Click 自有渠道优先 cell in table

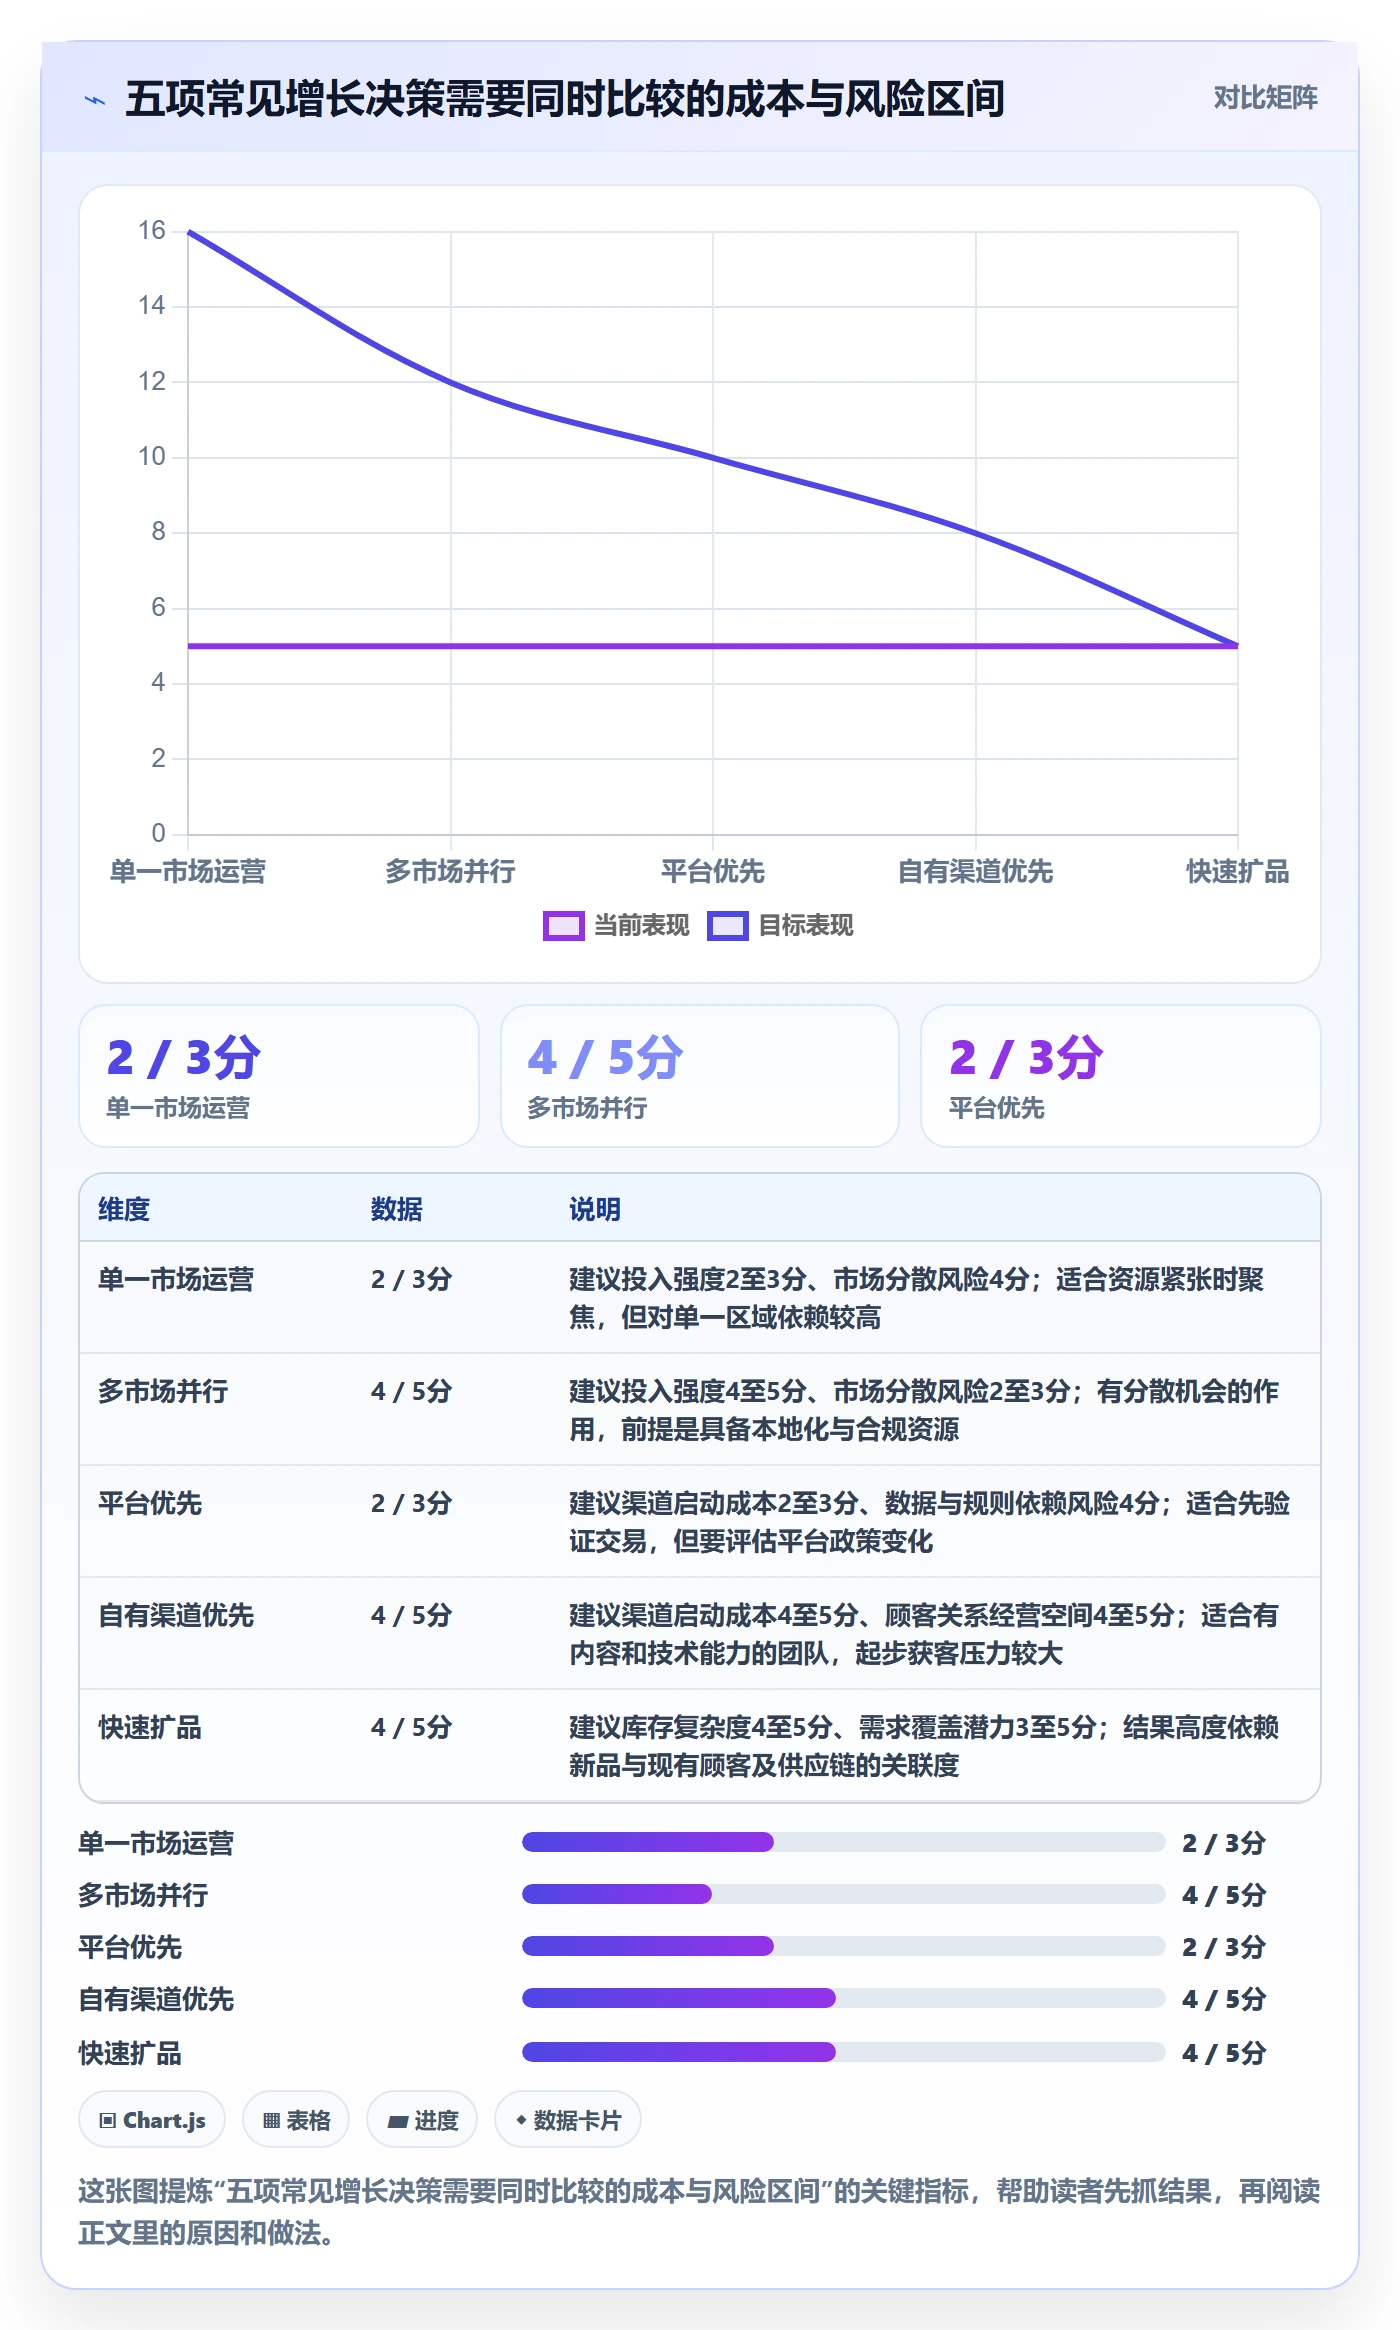coord(176,1615)
